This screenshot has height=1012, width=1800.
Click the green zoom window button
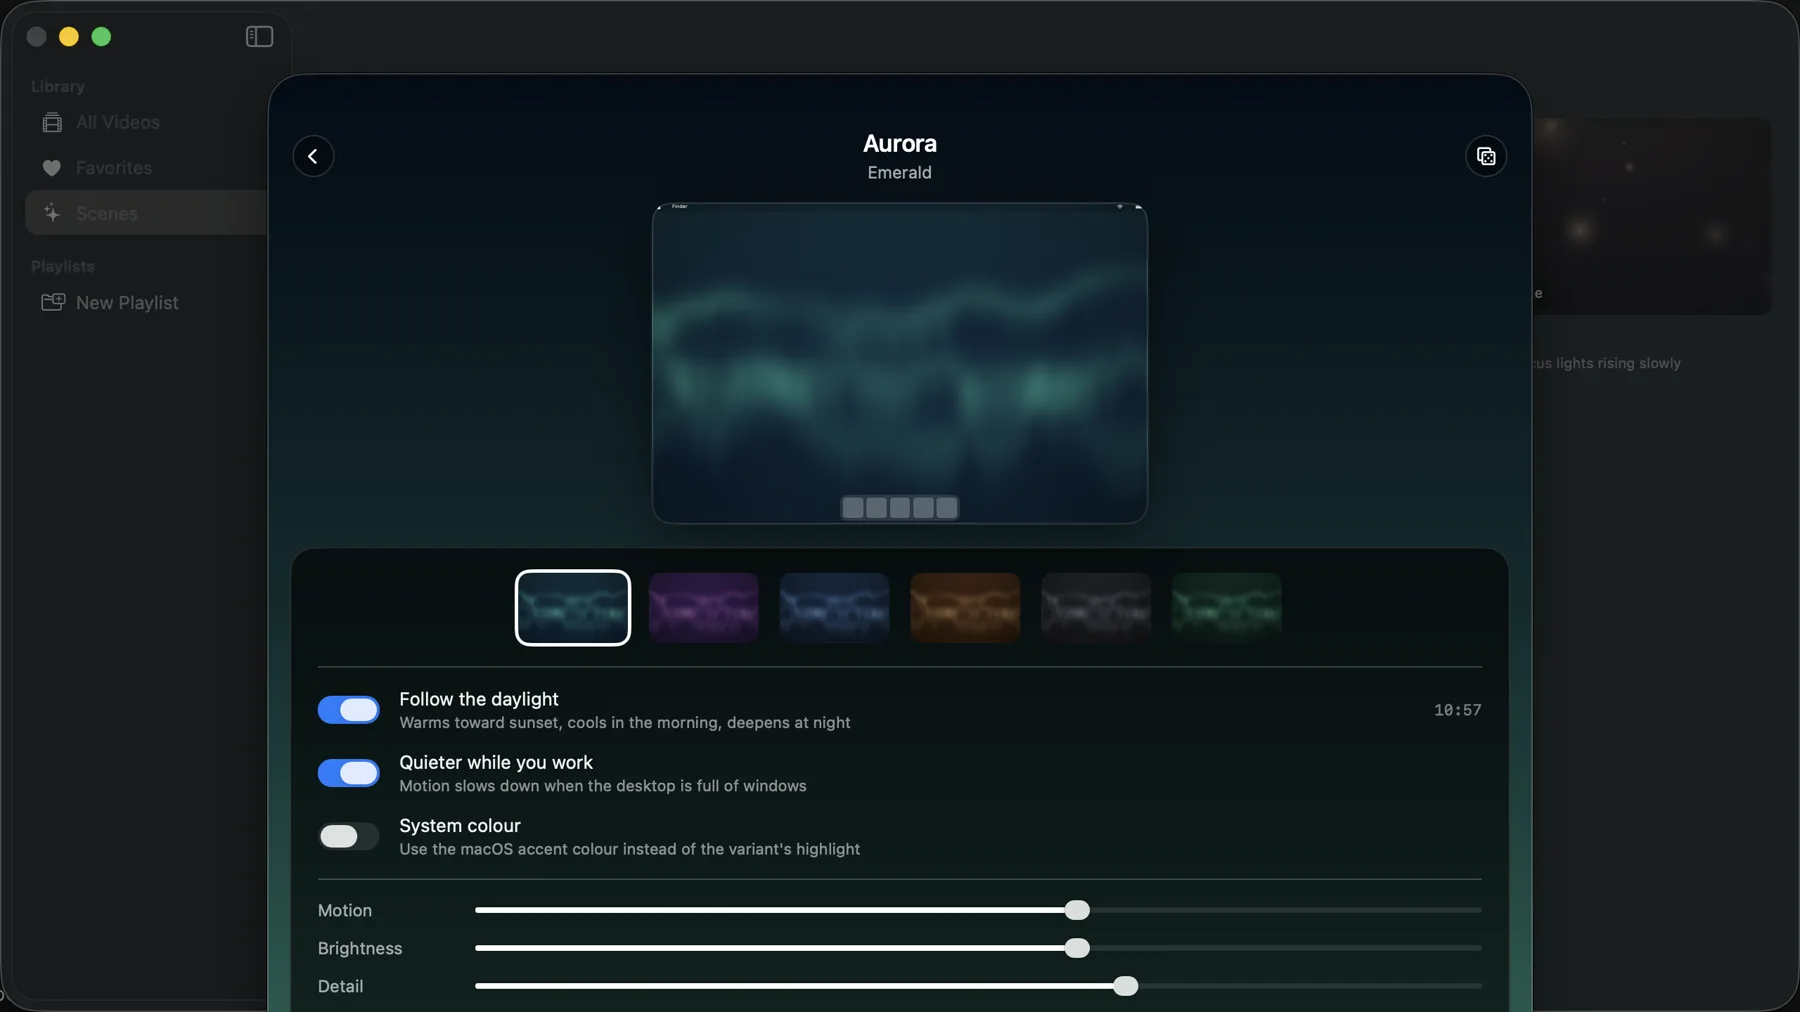101,37
